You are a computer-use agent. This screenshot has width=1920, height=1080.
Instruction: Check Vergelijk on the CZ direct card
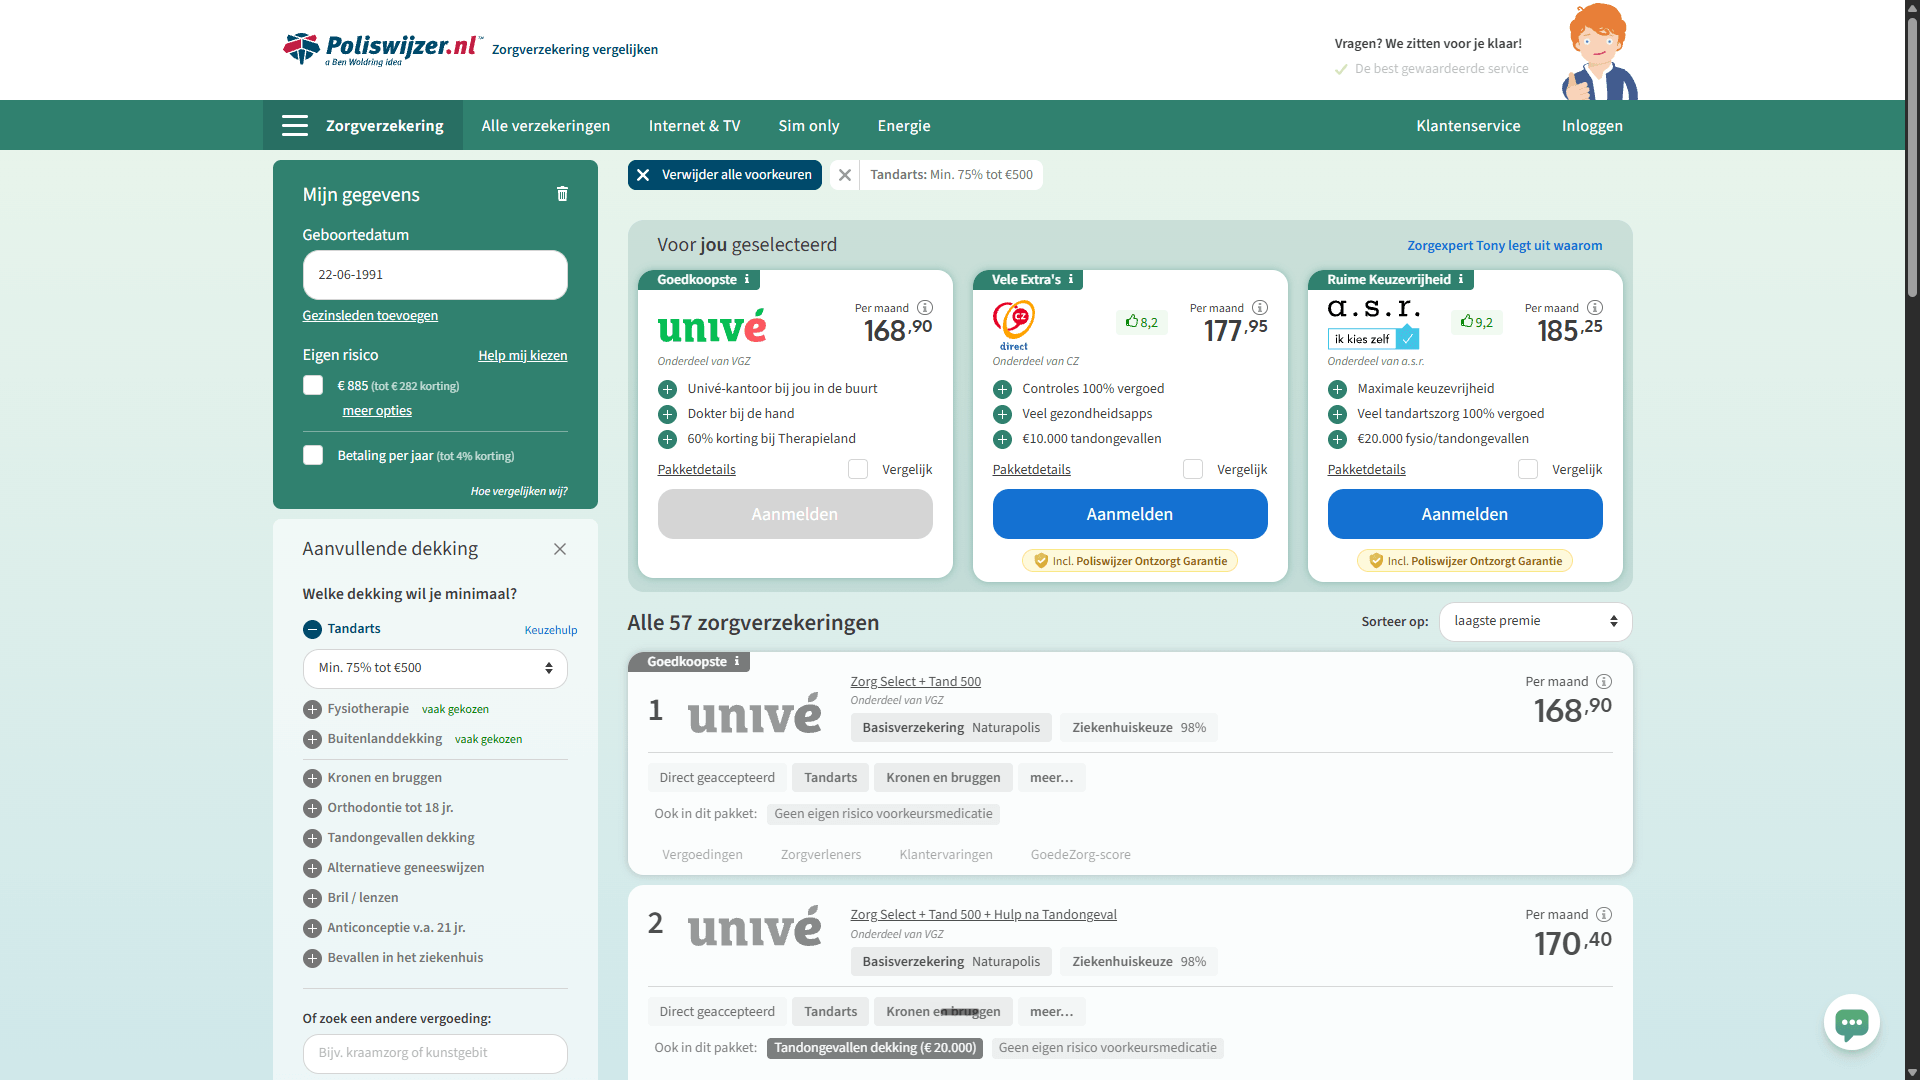pos(1193,470)
